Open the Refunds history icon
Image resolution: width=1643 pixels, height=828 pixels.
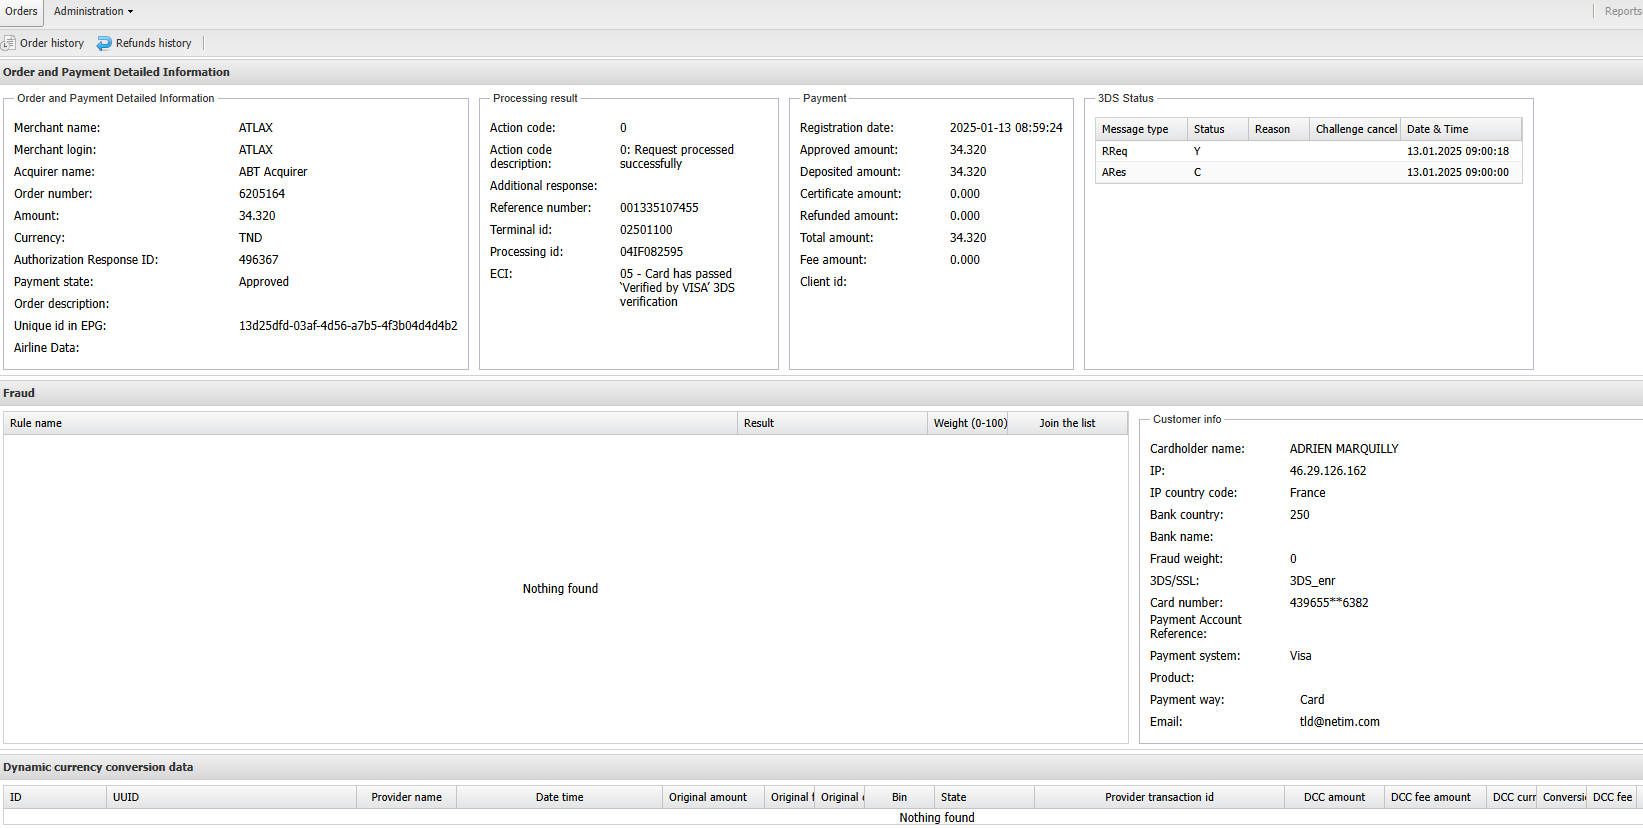coord(104,43)
